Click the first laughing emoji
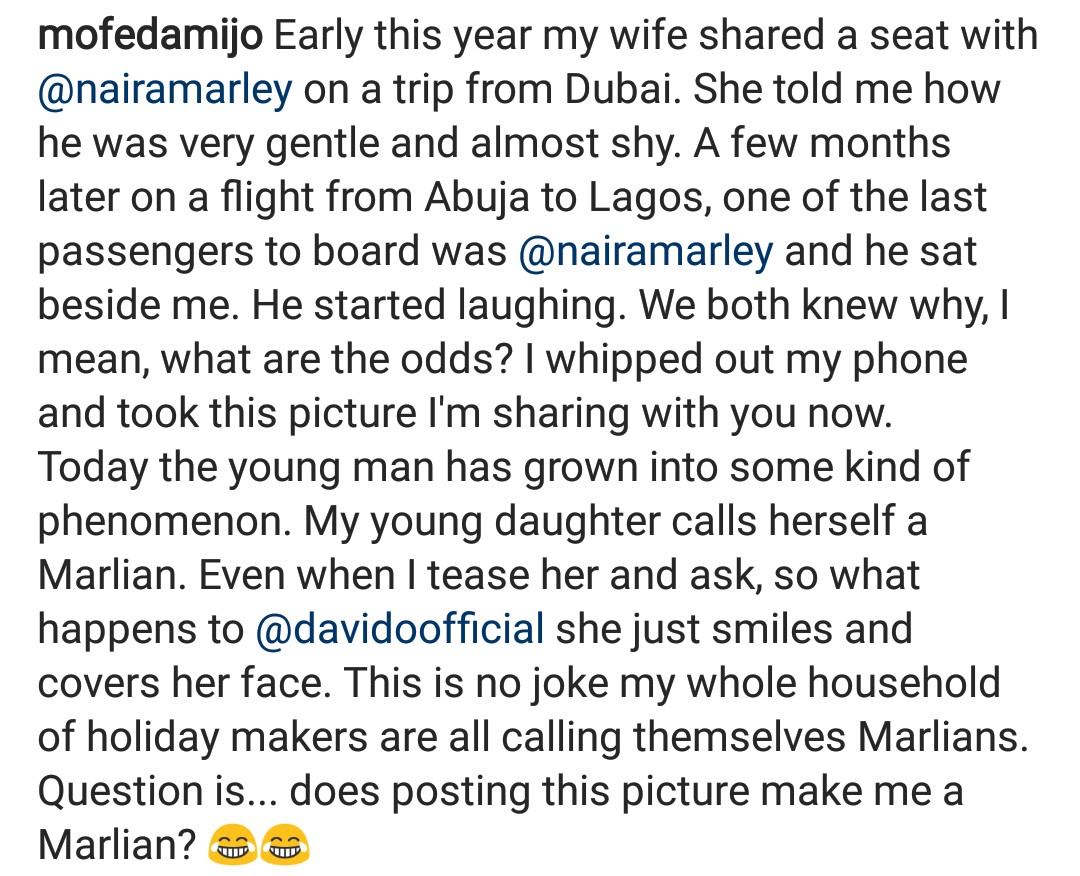 [x=231, y=847]
